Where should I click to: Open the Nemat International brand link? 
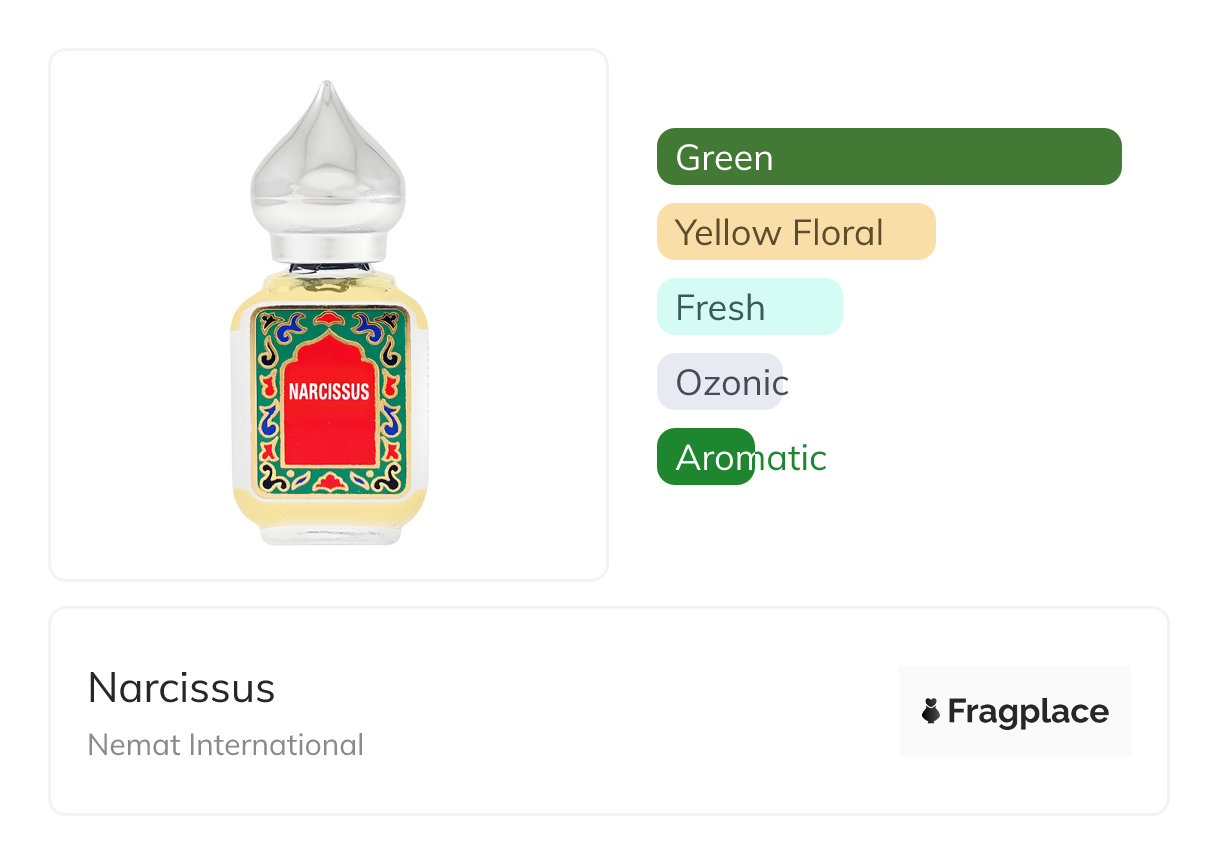click(225, 745)
